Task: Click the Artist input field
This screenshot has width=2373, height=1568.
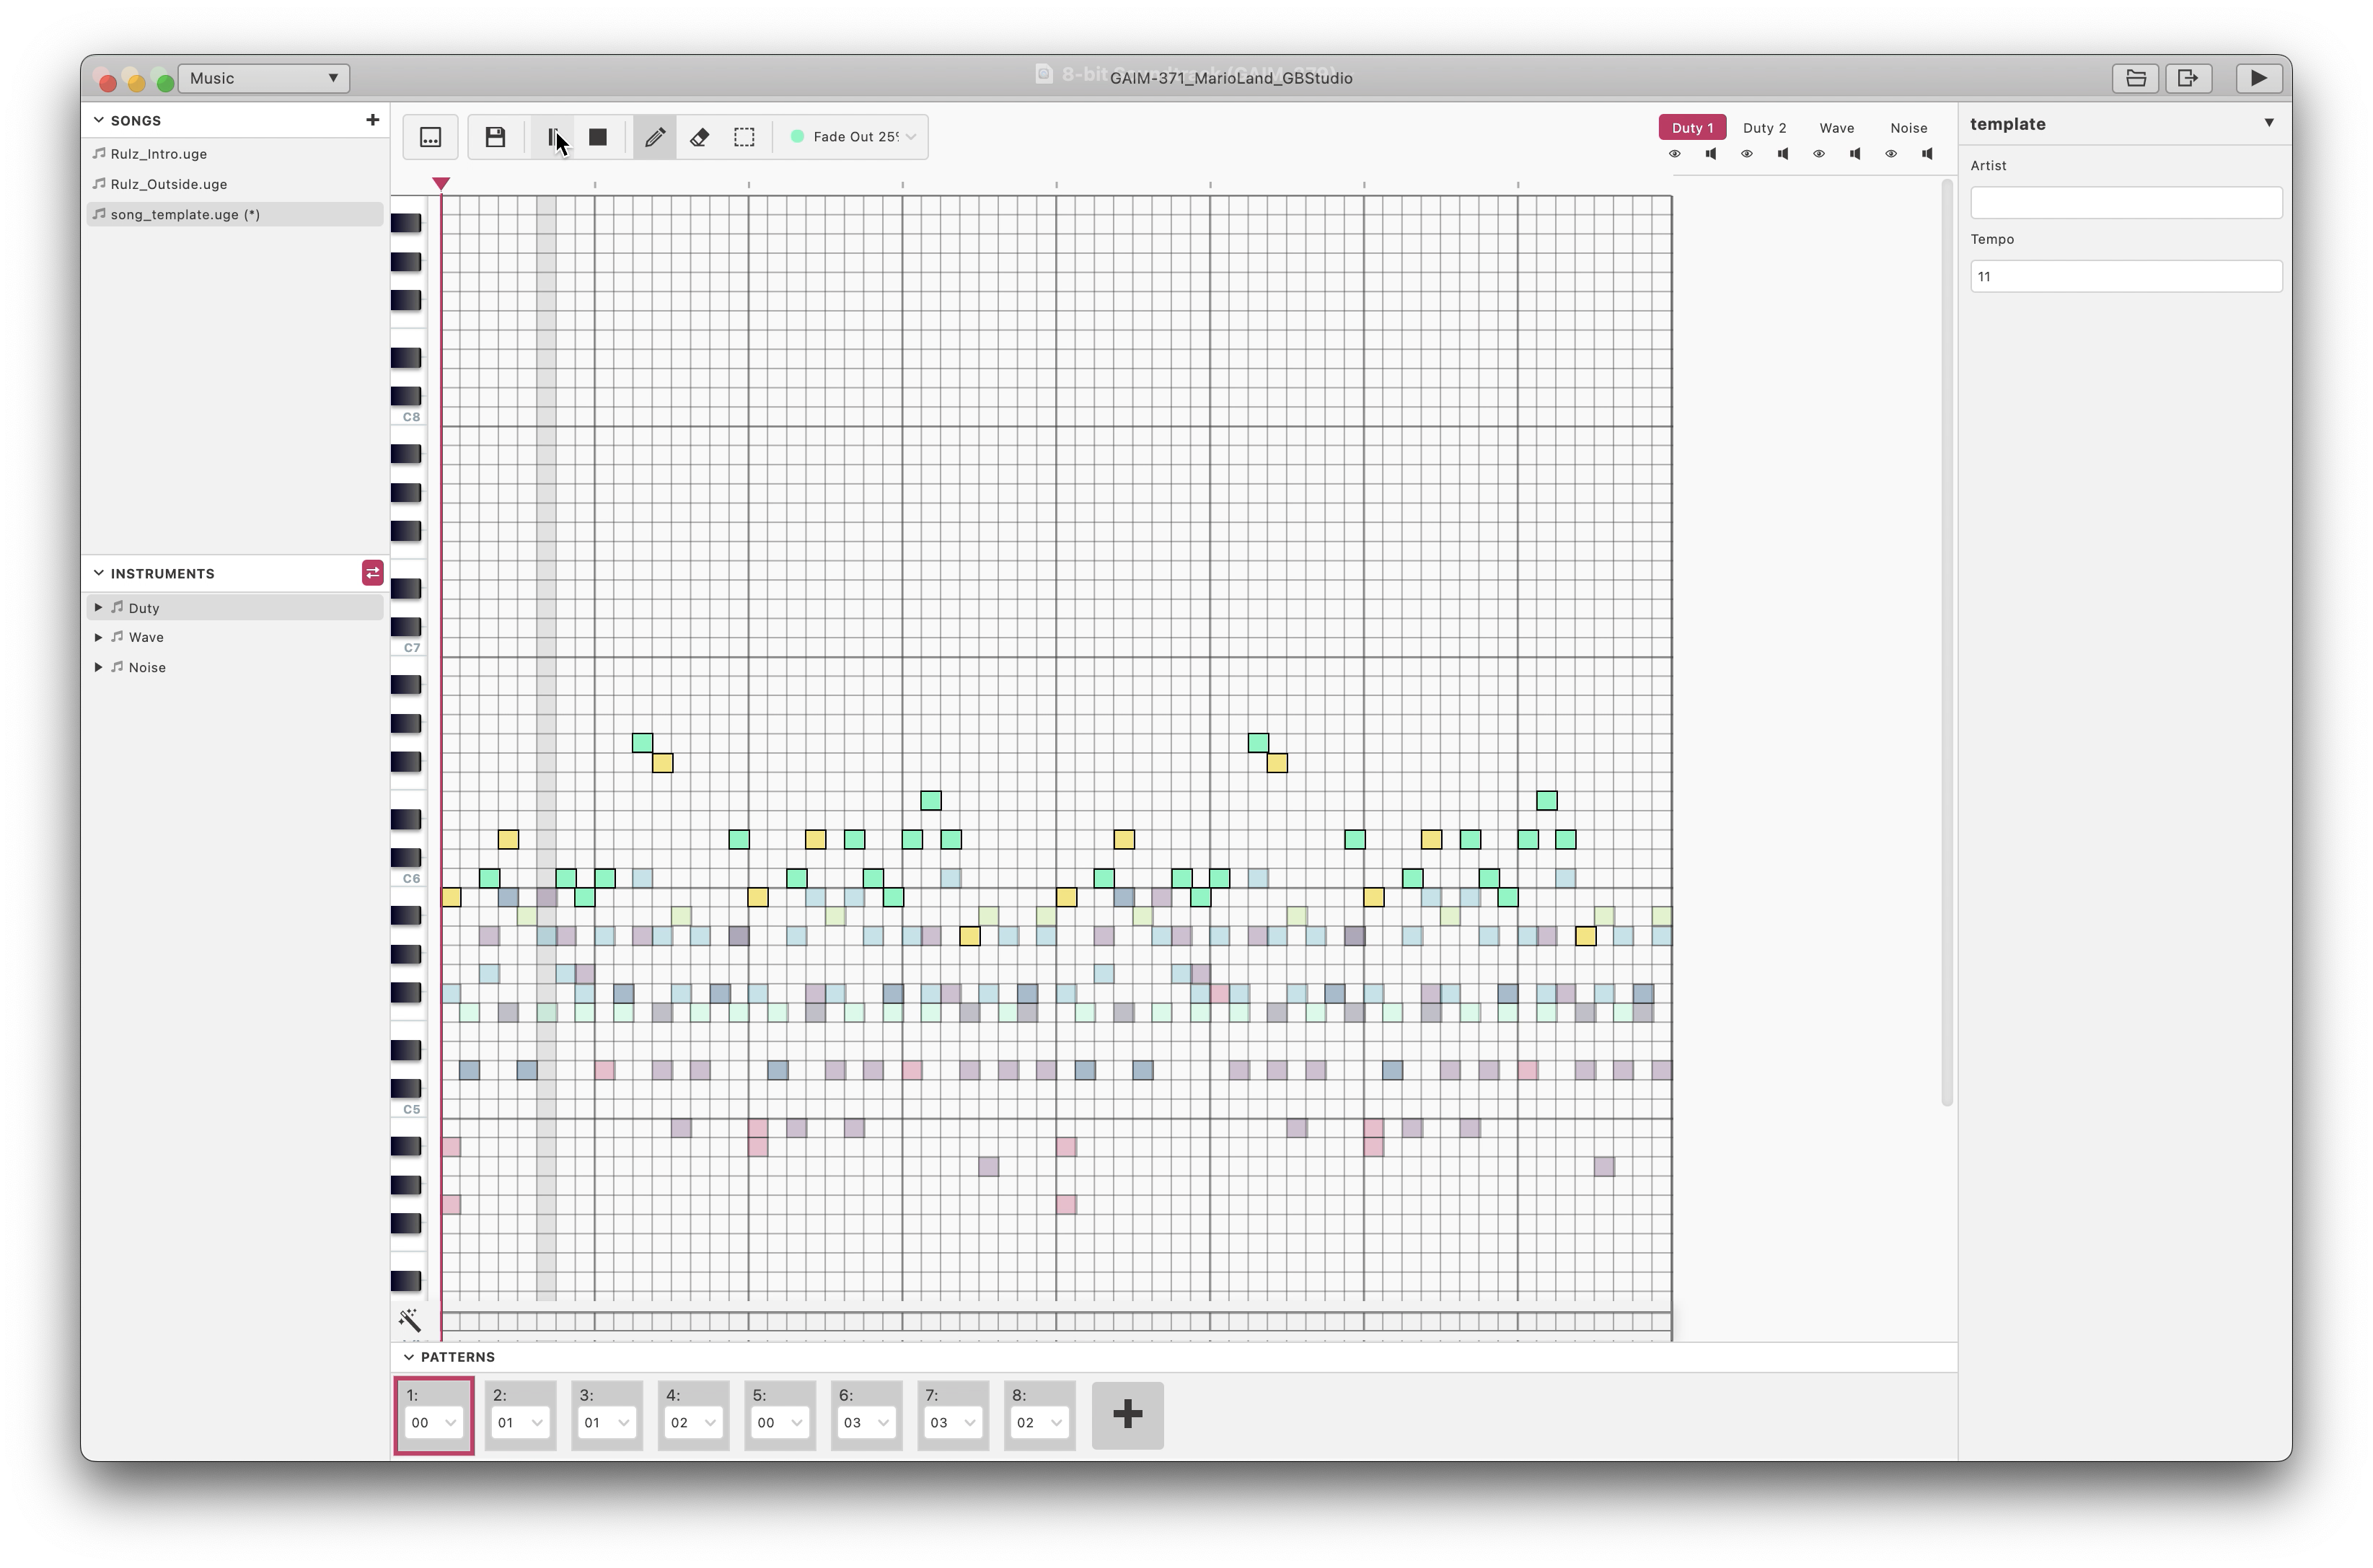Action: [x=2126, y=202]
